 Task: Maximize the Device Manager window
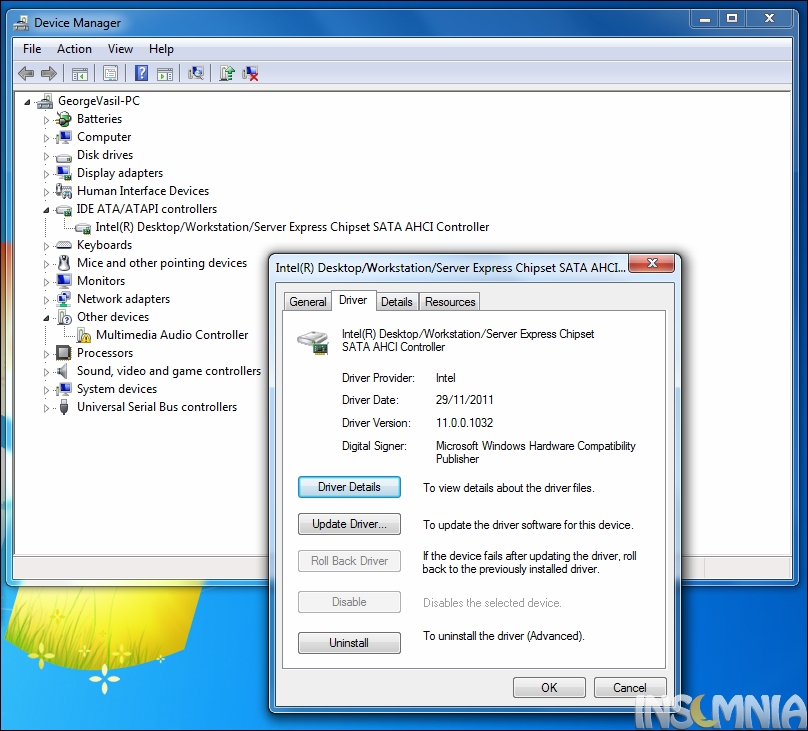click(732, 19)
